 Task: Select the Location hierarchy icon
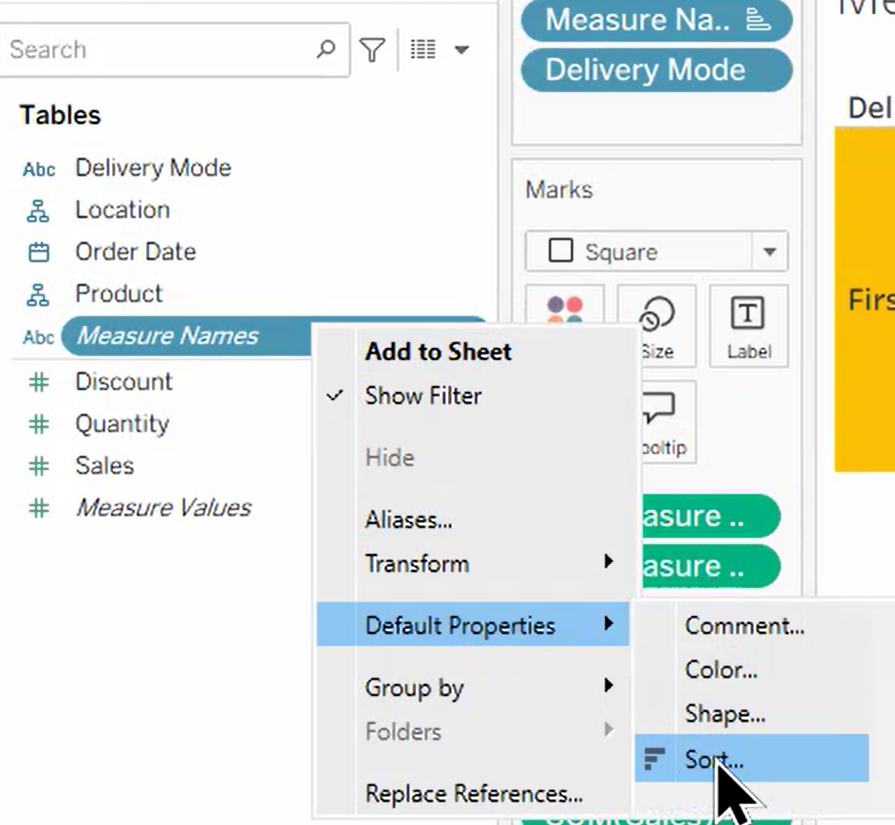38,211
